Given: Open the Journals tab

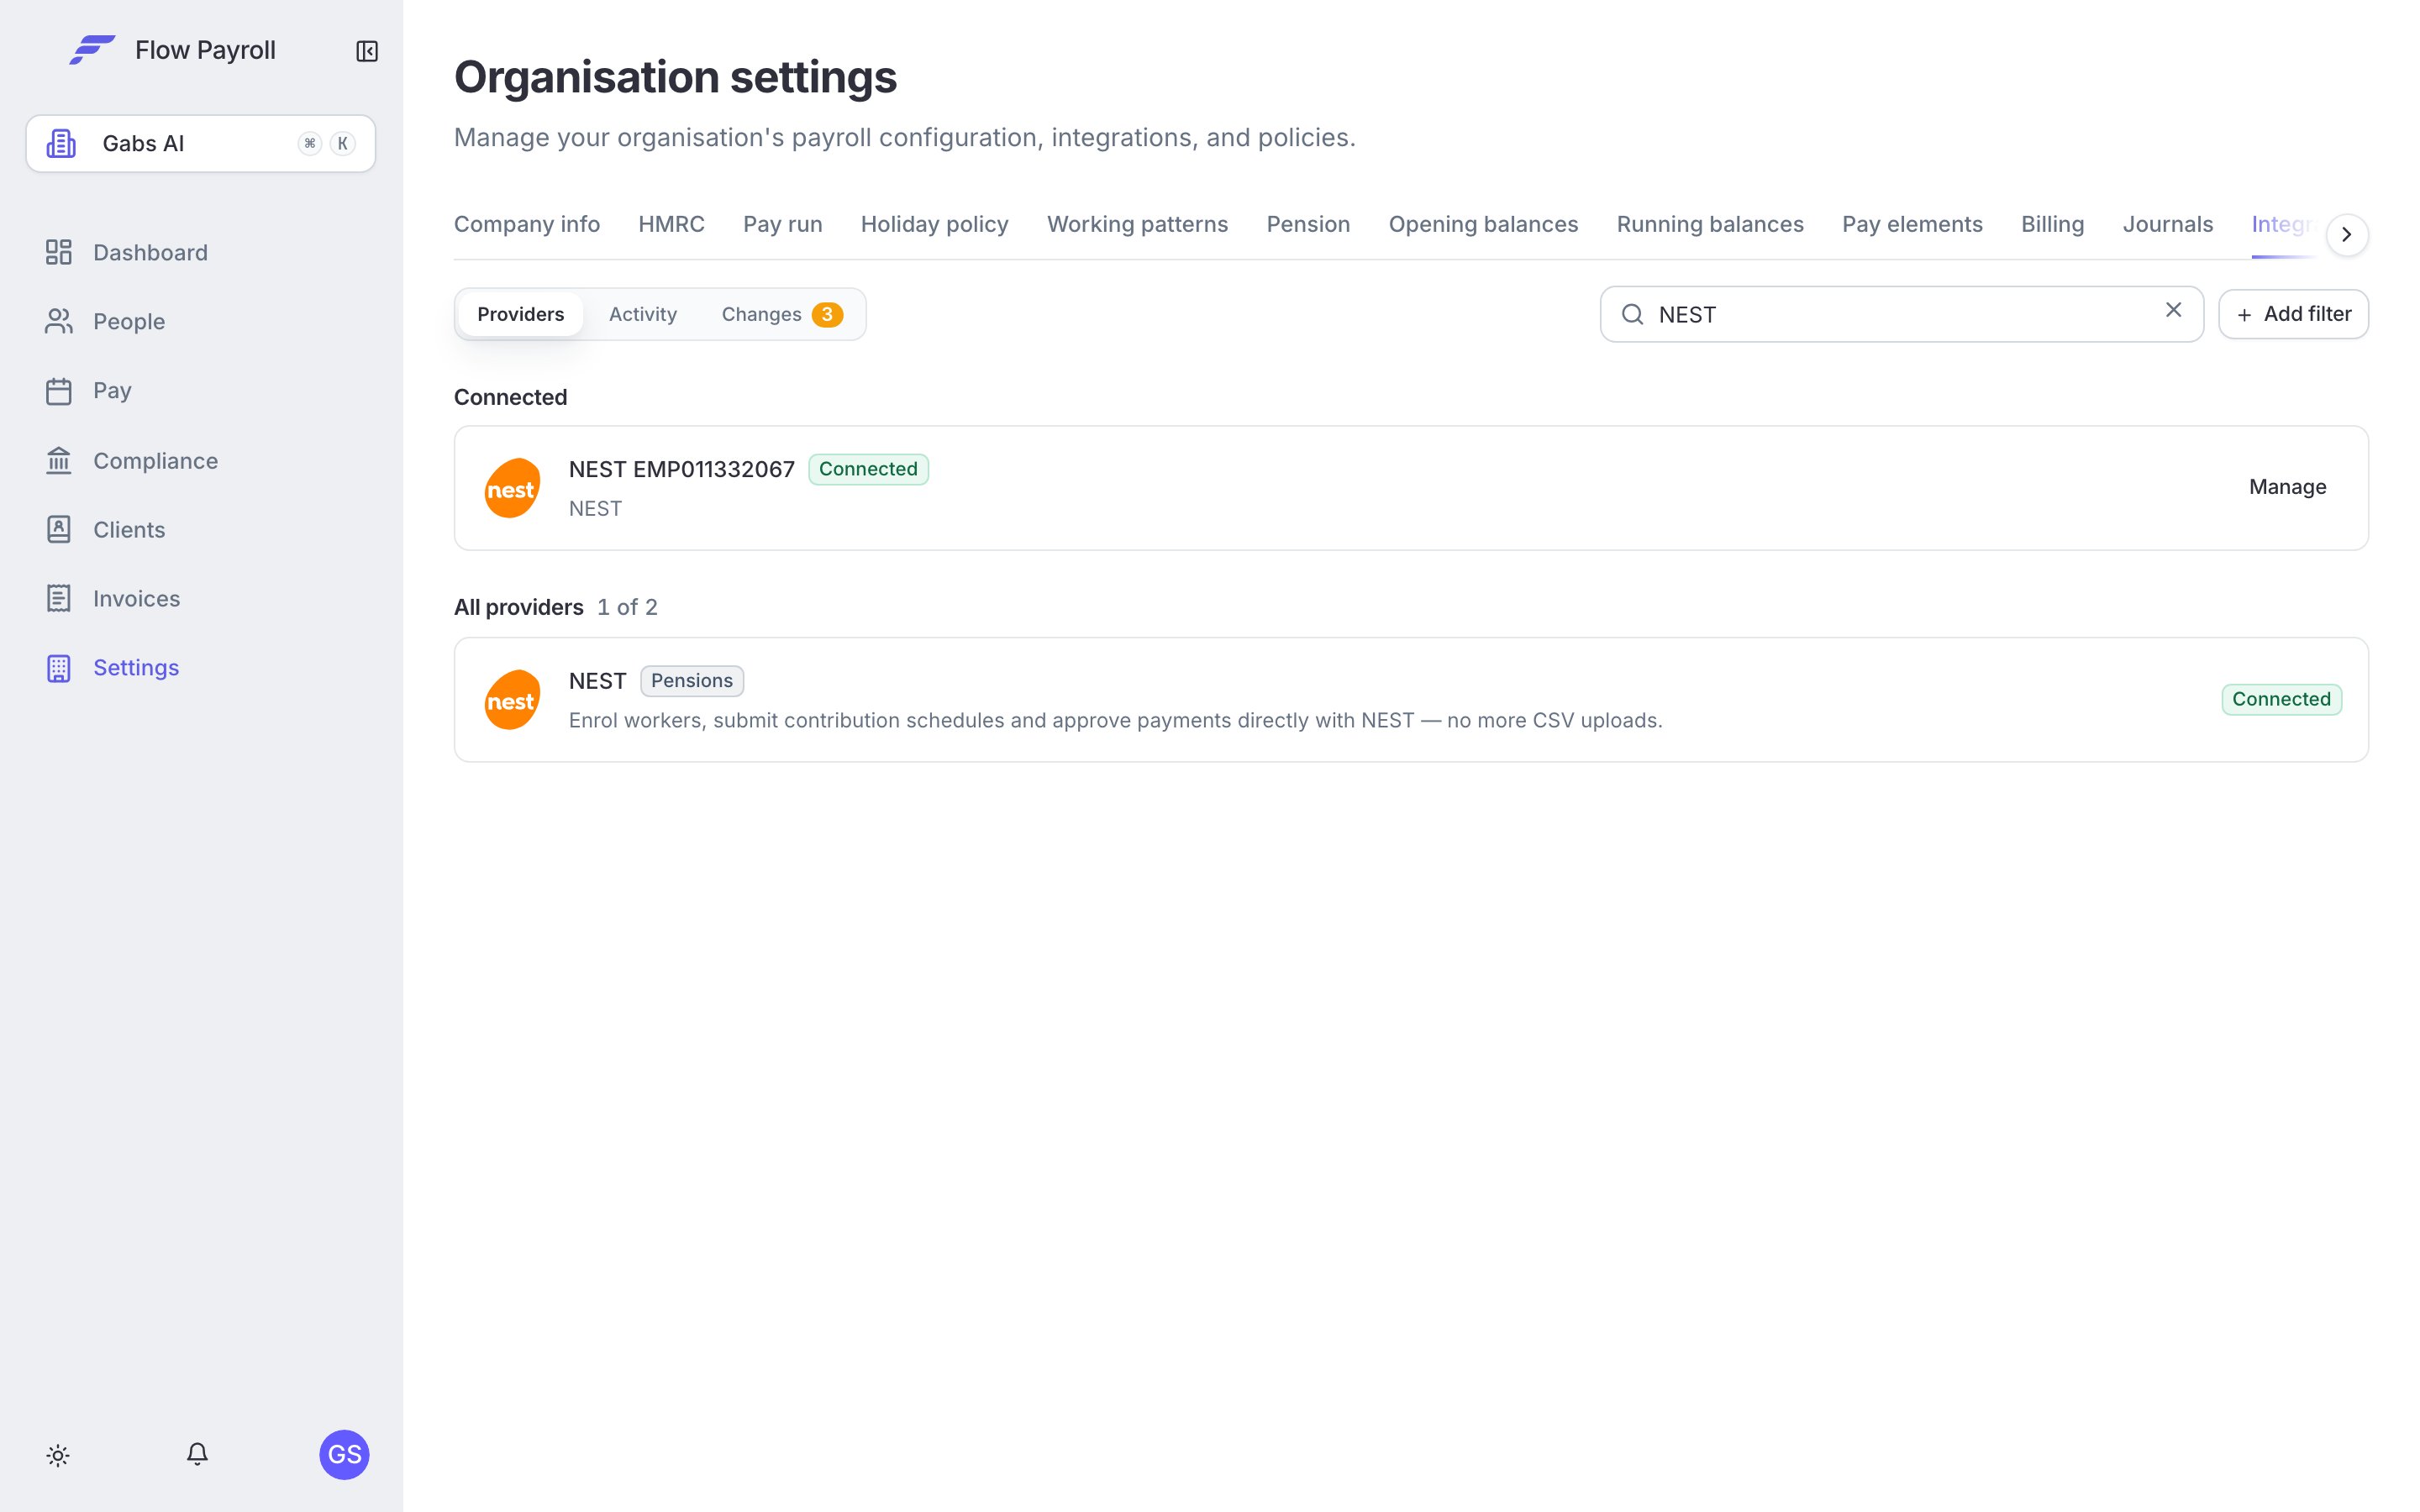Looking at the screenshot, I should [x=2168, y=224].
